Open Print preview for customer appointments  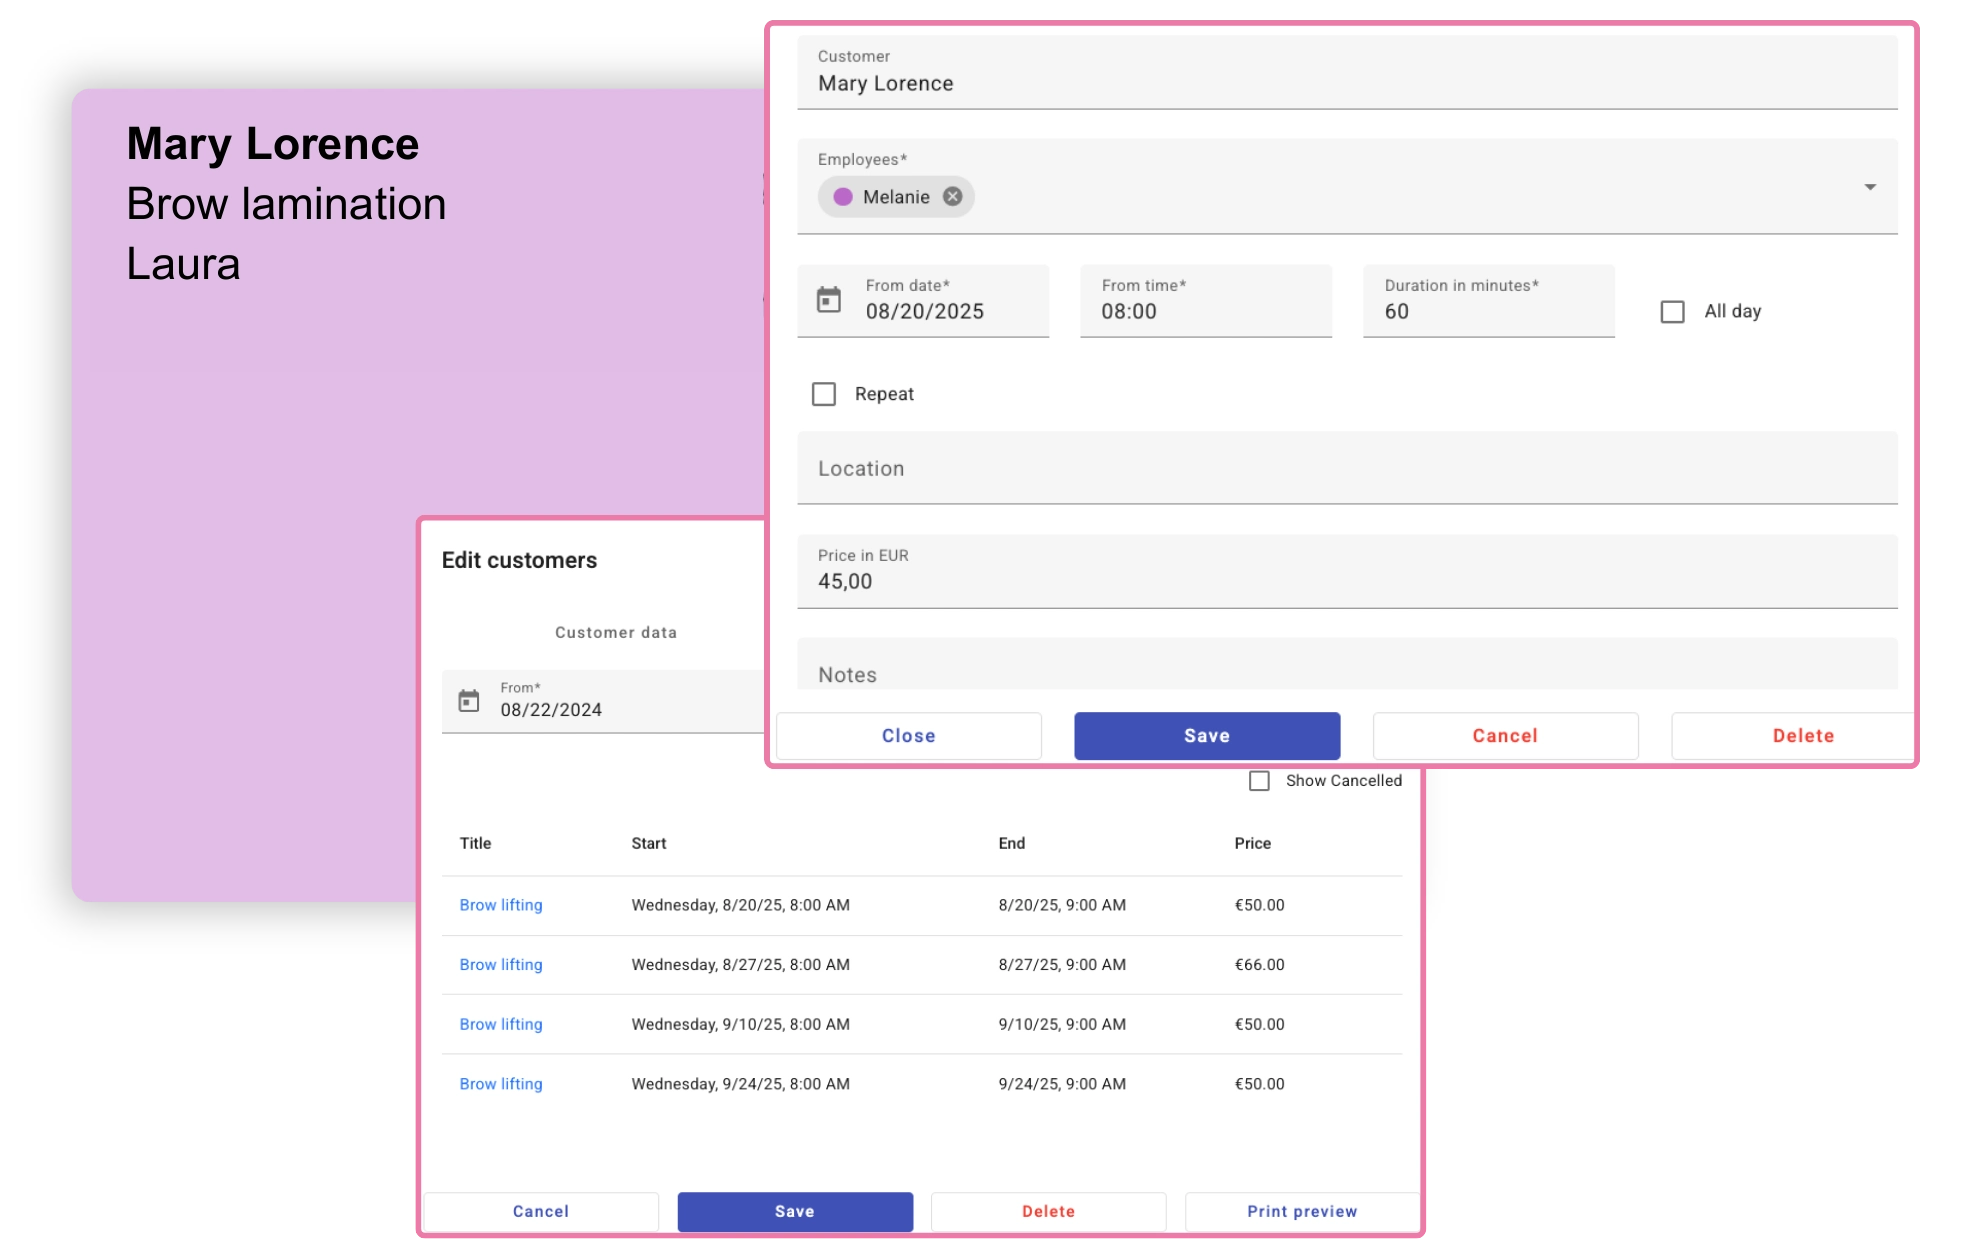(1301, 1211)
